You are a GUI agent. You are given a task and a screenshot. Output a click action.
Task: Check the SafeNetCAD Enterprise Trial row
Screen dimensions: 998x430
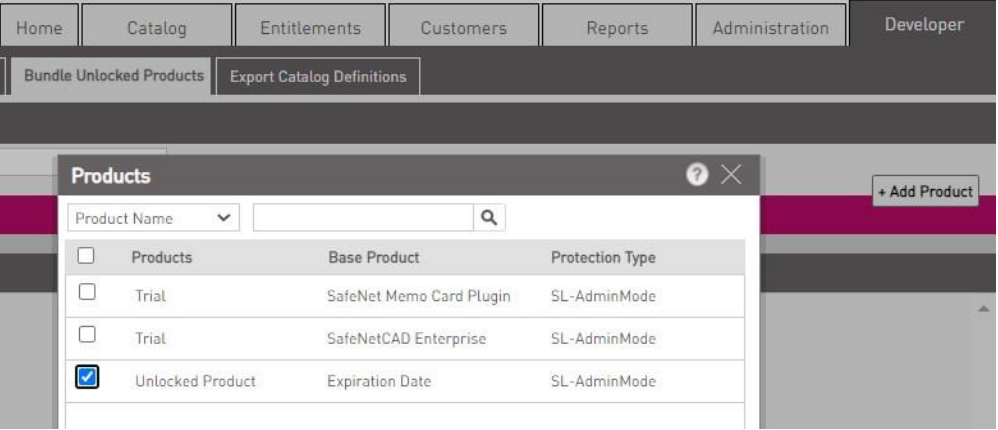(x=86, y=334)
